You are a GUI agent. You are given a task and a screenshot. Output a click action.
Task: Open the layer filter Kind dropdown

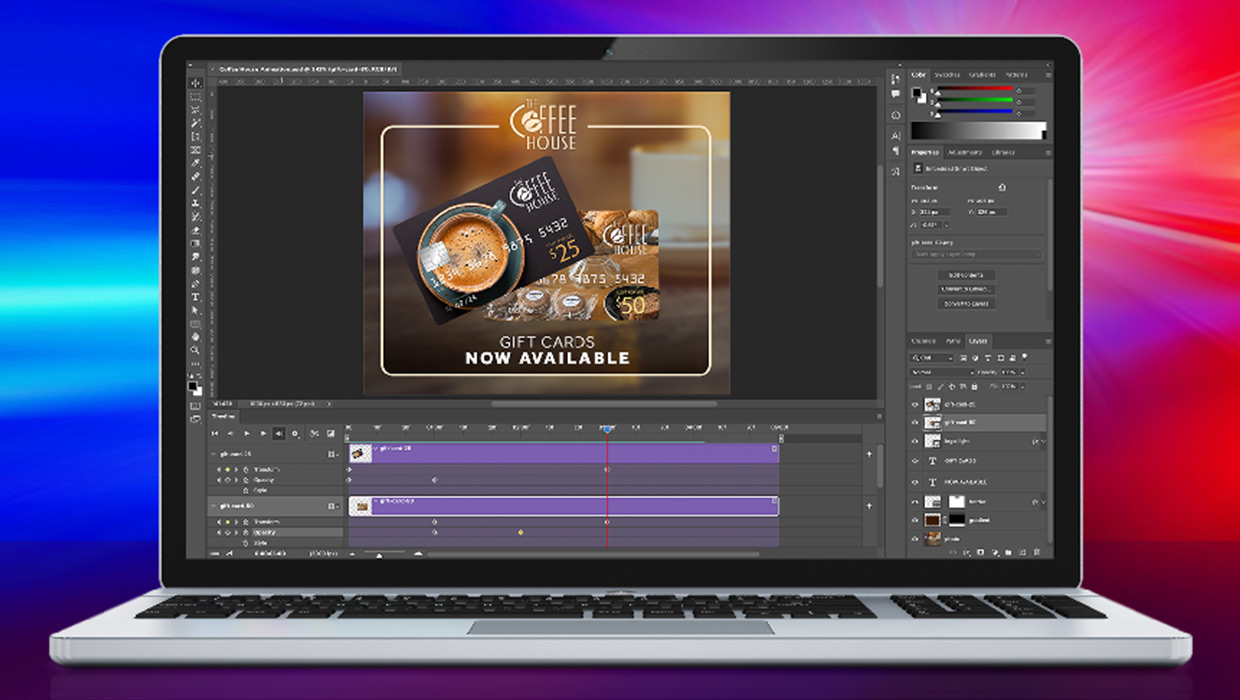[932, 358]
